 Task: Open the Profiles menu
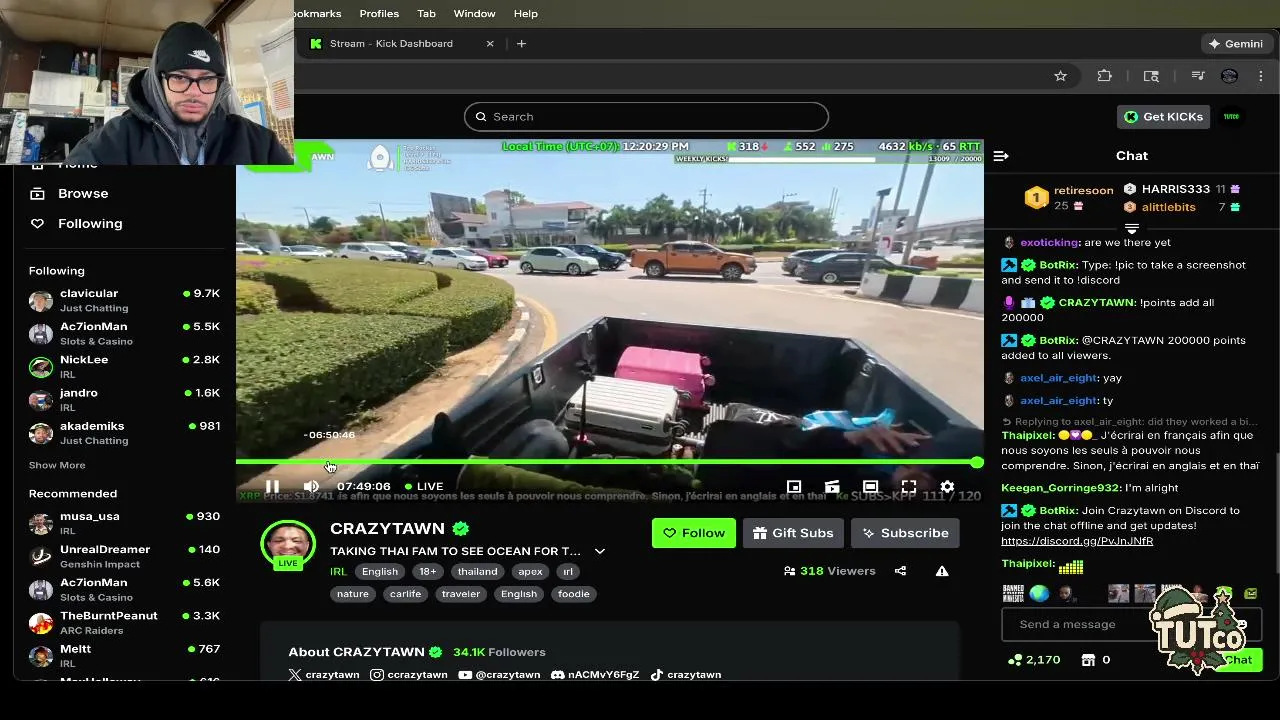[379, 13]
